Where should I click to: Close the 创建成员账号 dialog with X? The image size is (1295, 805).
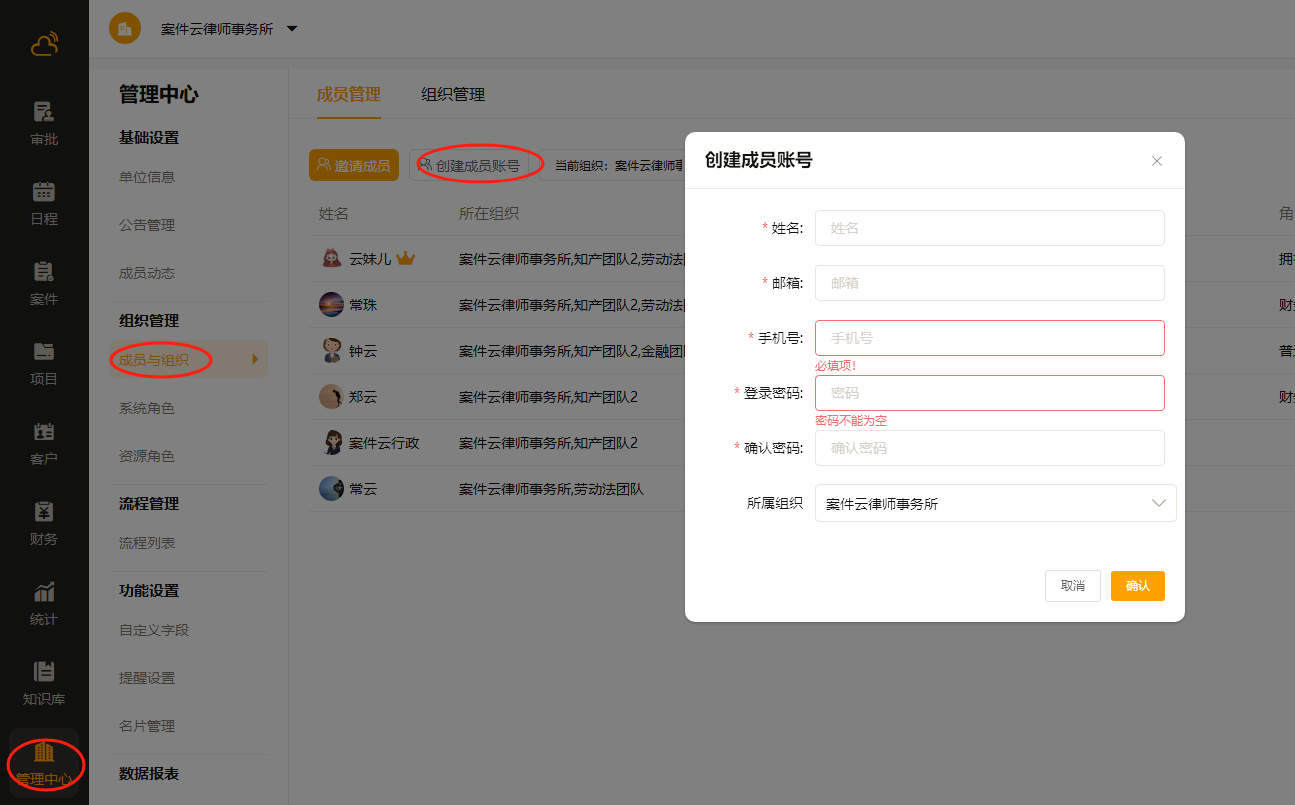click(x=1157, y=161)
